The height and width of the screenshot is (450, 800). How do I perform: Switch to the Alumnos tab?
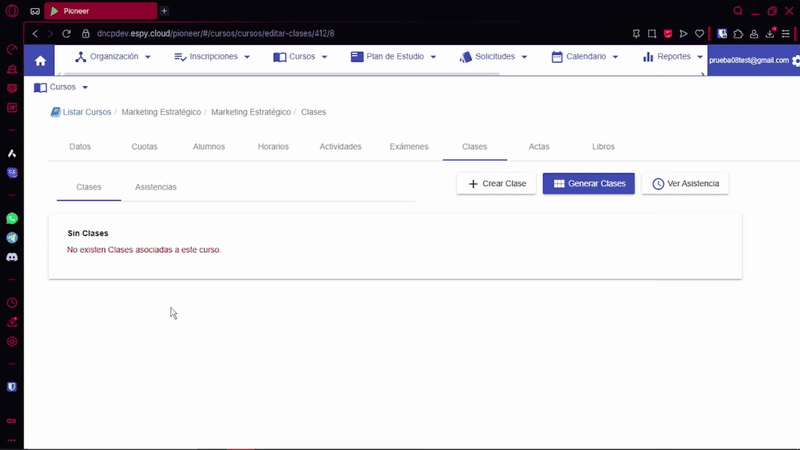208,147
